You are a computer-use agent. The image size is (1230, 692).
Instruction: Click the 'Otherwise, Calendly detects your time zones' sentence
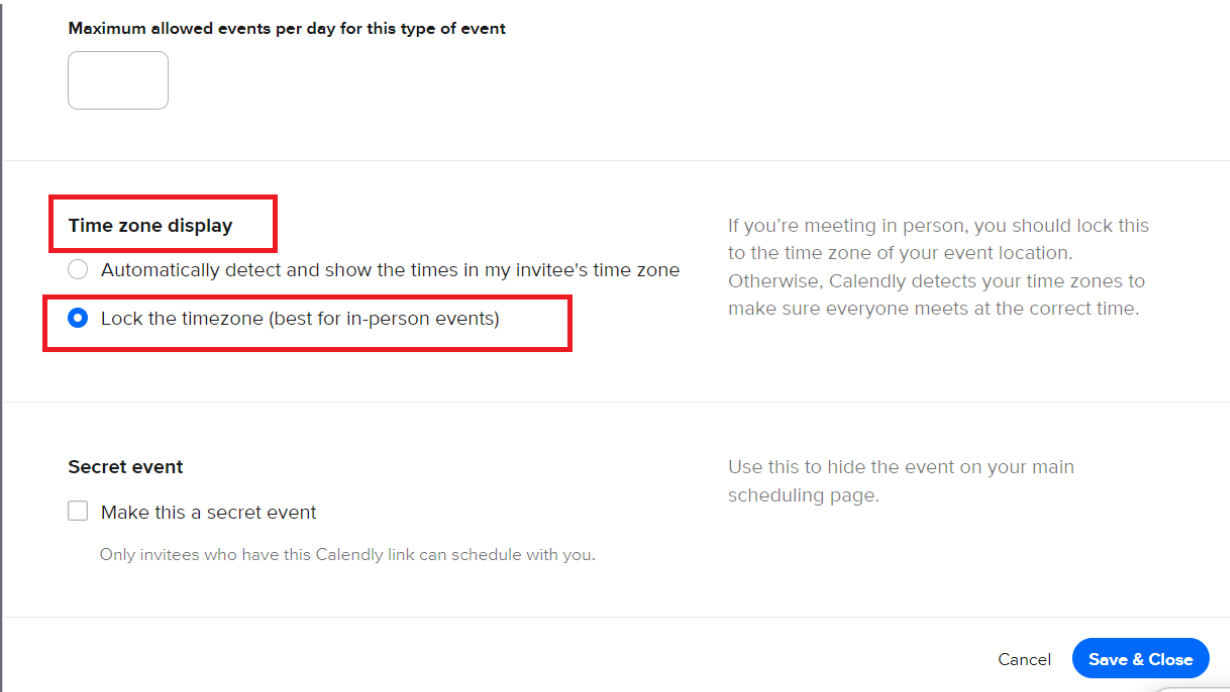point(936,281)
